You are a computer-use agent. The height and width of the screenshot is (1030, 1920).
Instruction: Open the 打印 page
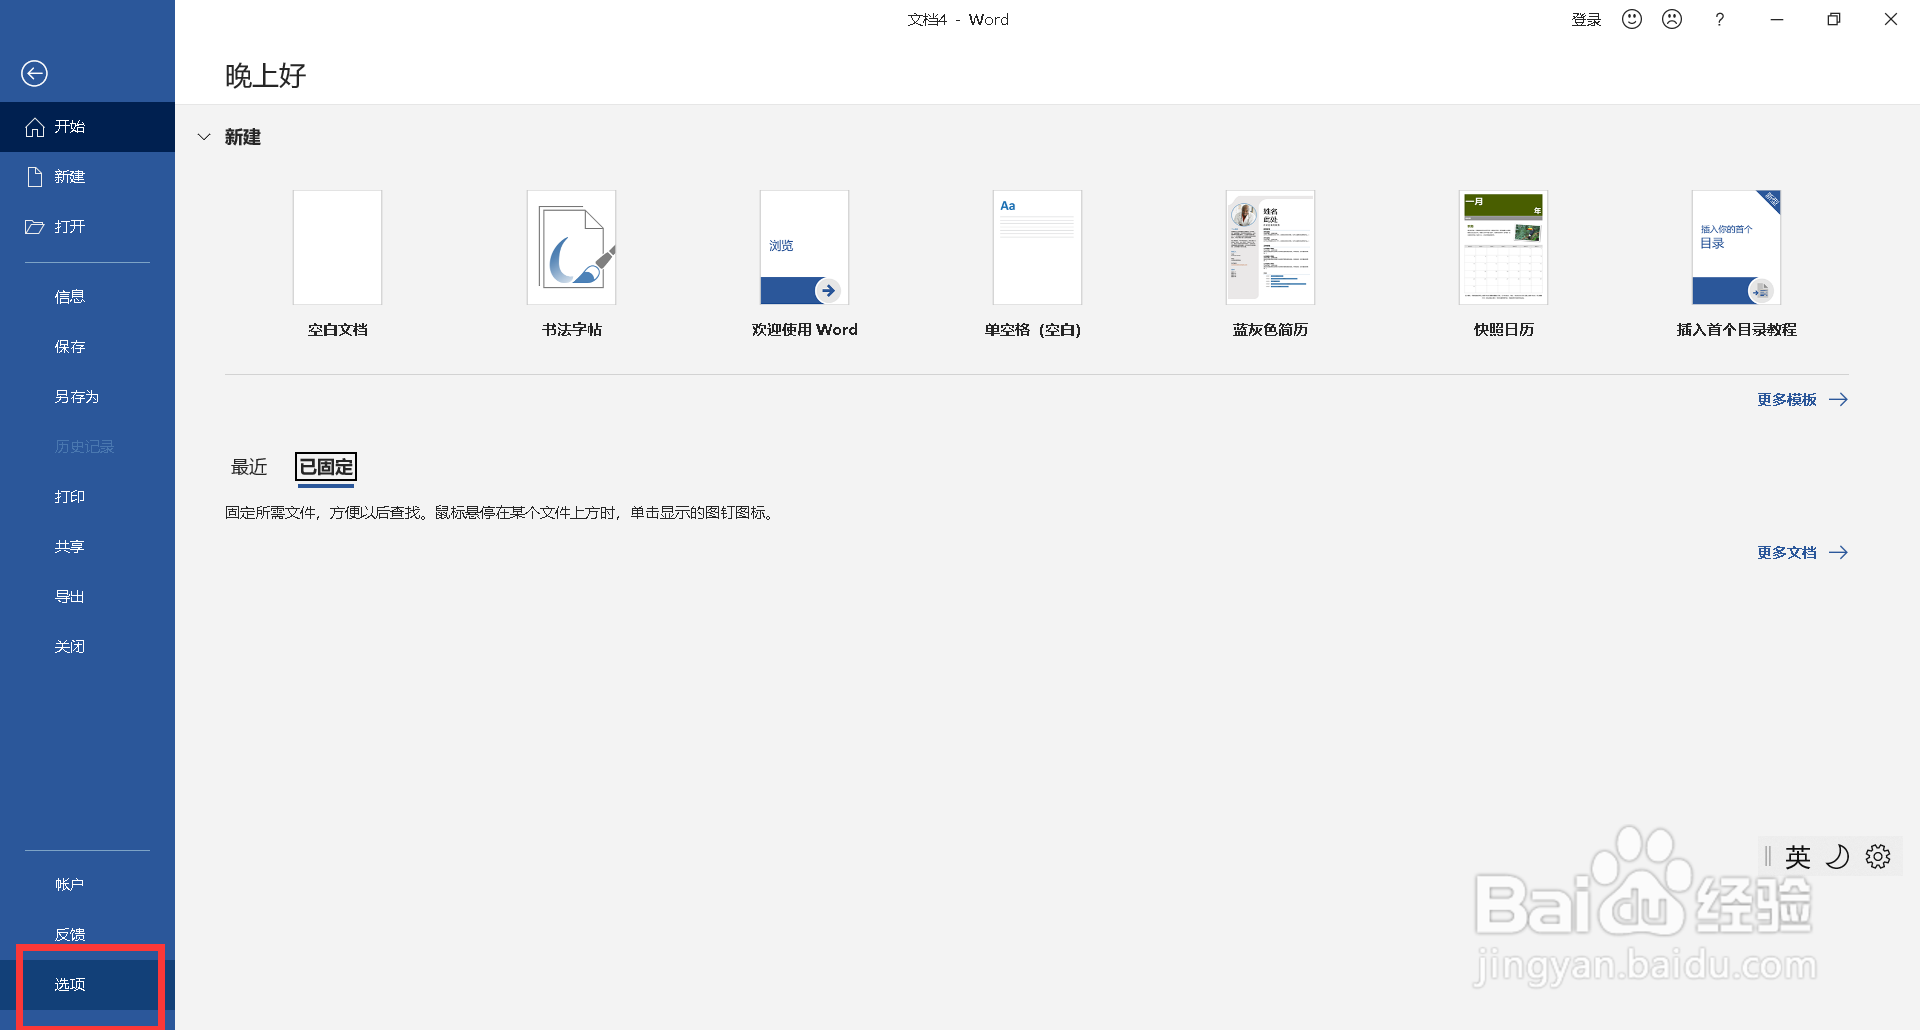[x=87, y=497]
